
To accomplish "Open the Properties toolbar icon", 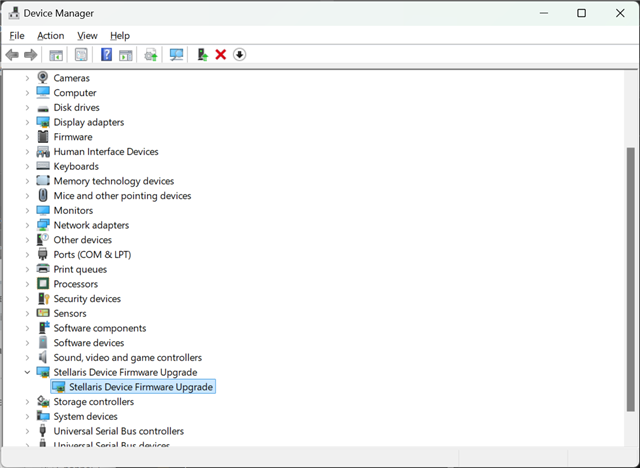I will [81, 55].
